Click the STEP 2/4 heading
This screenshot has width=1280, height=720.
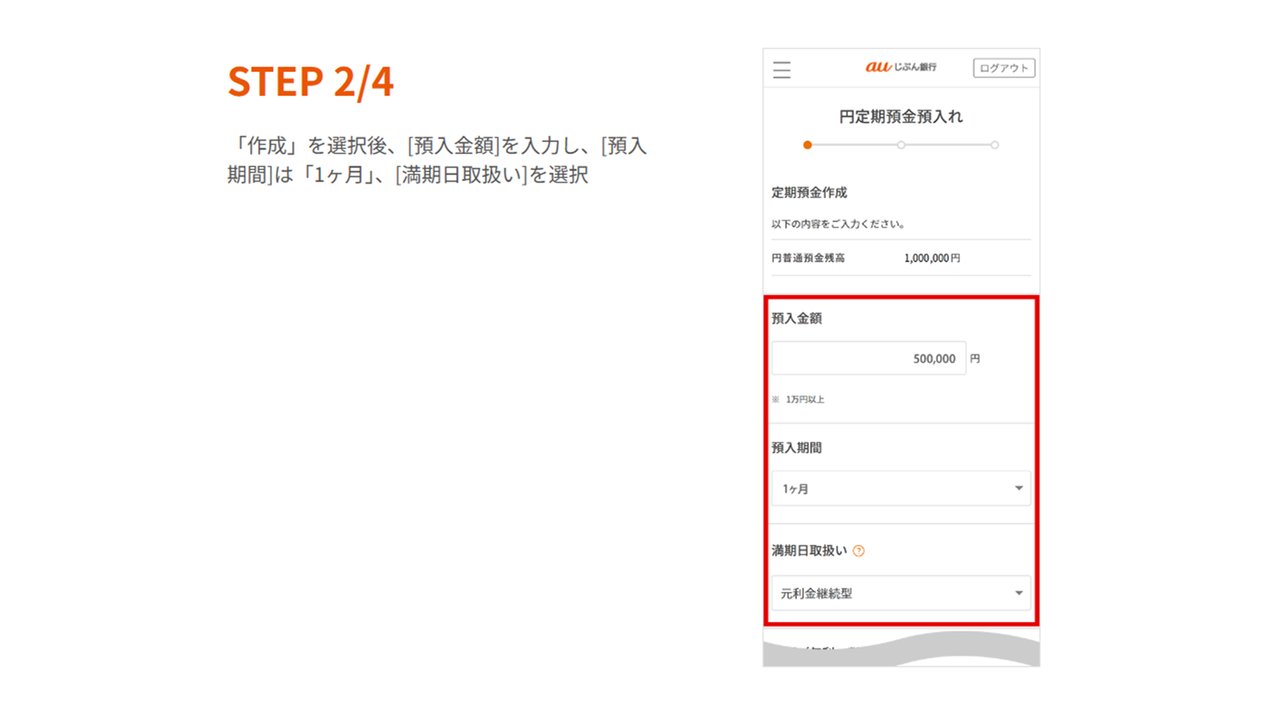click(x=311, y=82)
